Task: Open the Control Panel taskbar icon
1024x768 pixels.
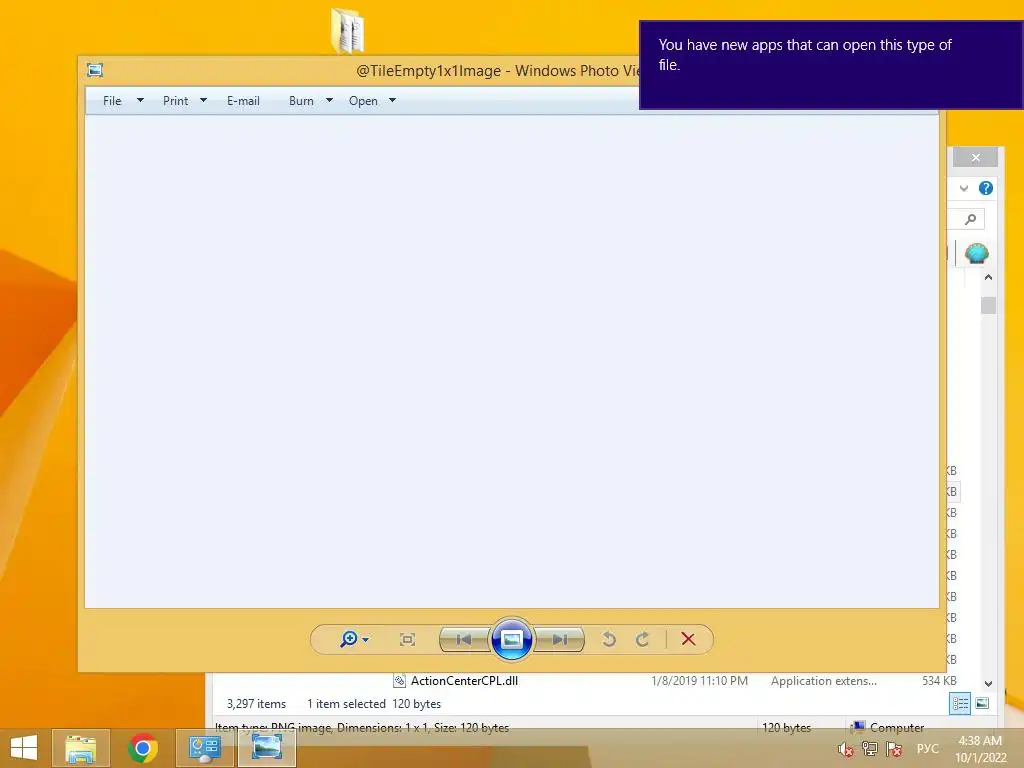Action: pos(204,748)
